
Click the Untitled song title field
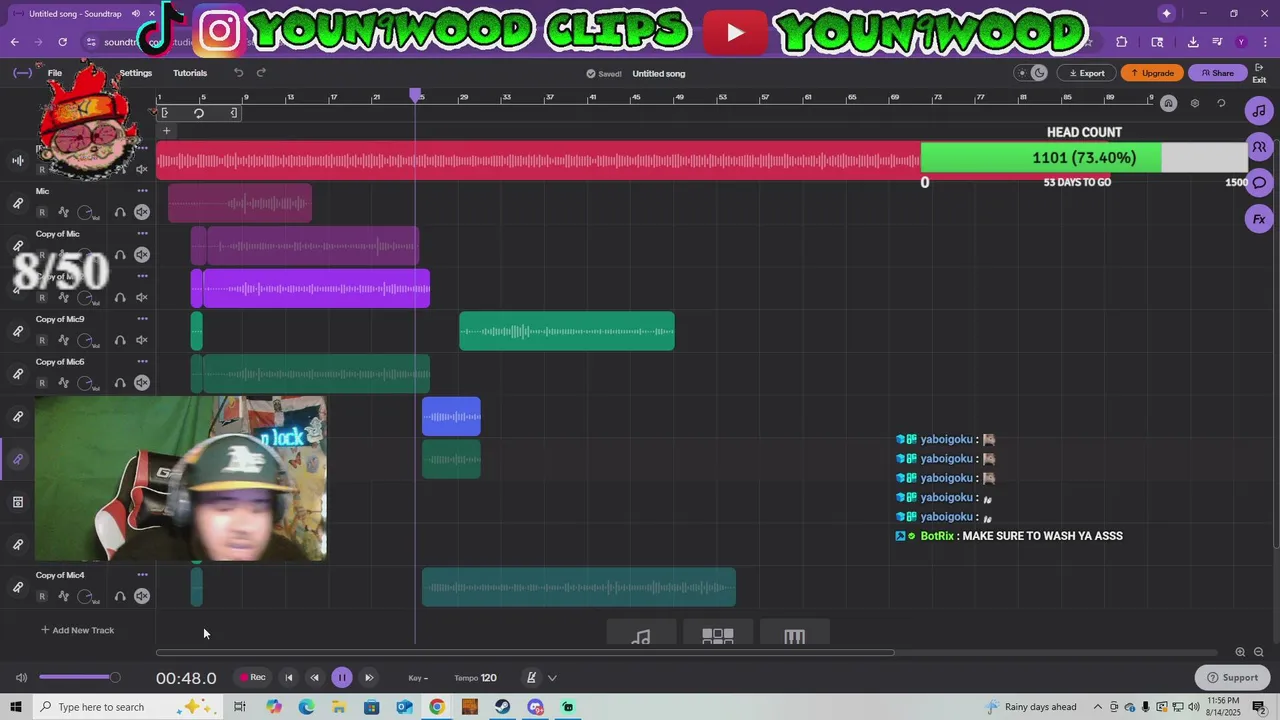pyautogui.click(x=659, y=73)
